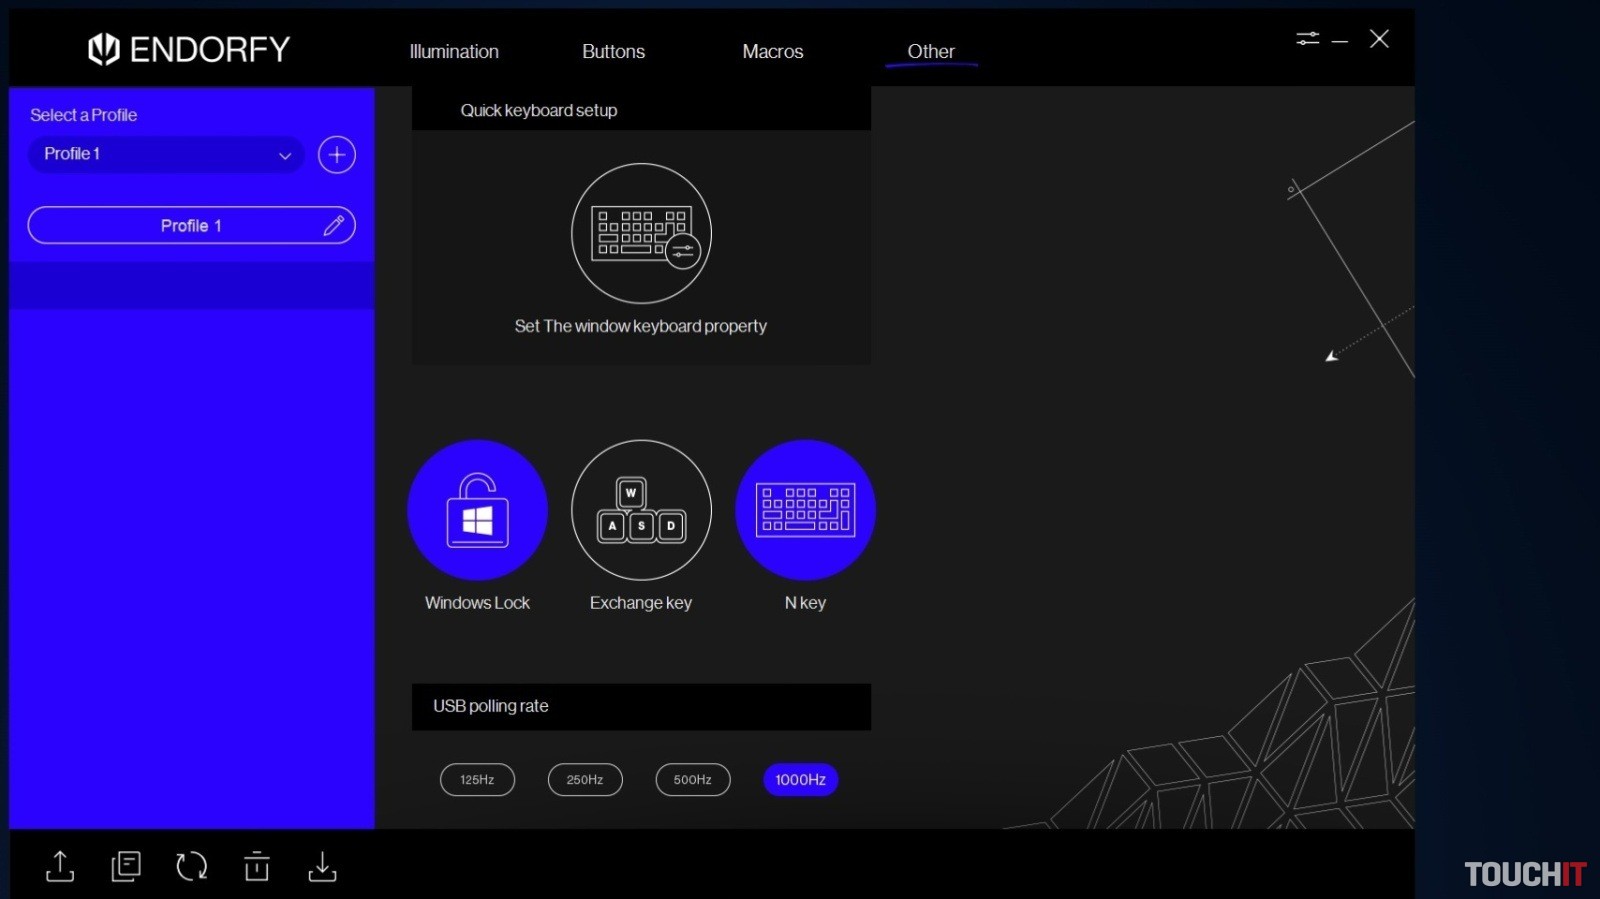This screenshot has height=899, width=1600.
Task: Click the reset/refresh profile icon
Action: click(x=191, y=866)
